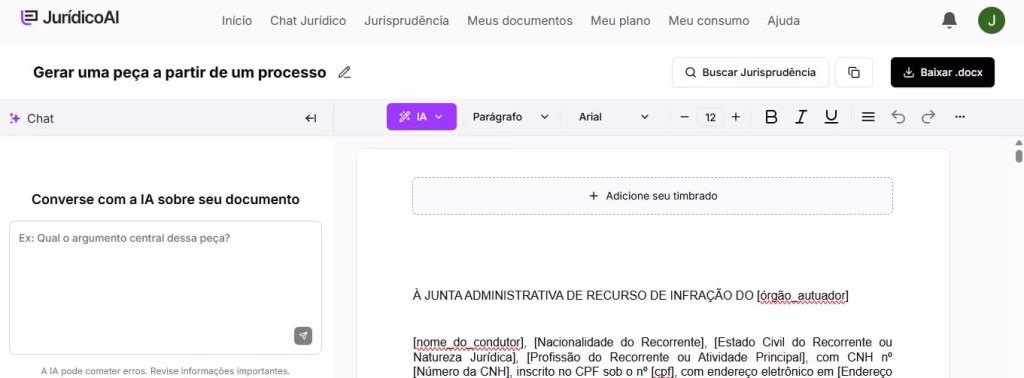The width and height of the screenshot is (1024, 378).
Task: Open Ajuda
Action: [x=784, y=21]
